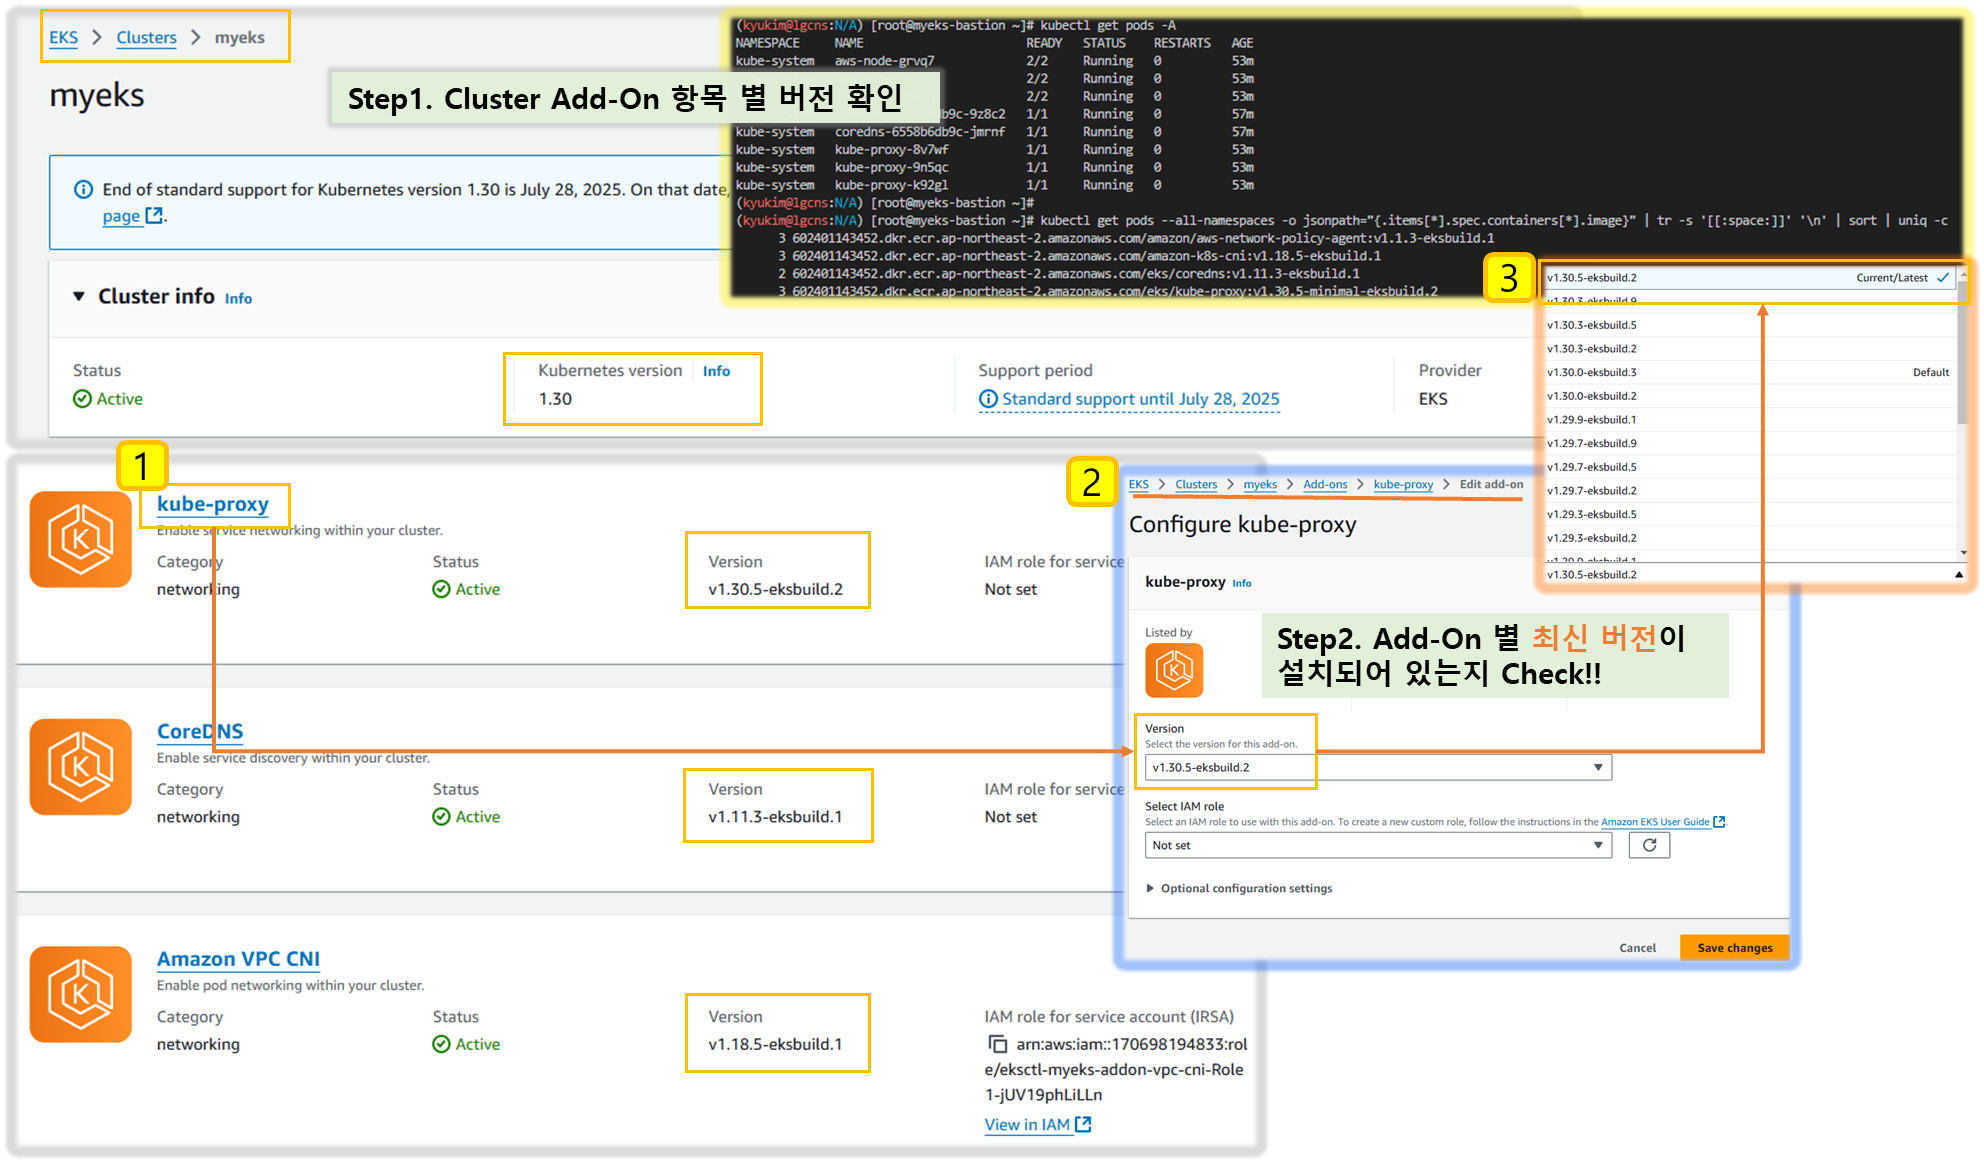Collapse the Cluster info section

click(79, 296)
